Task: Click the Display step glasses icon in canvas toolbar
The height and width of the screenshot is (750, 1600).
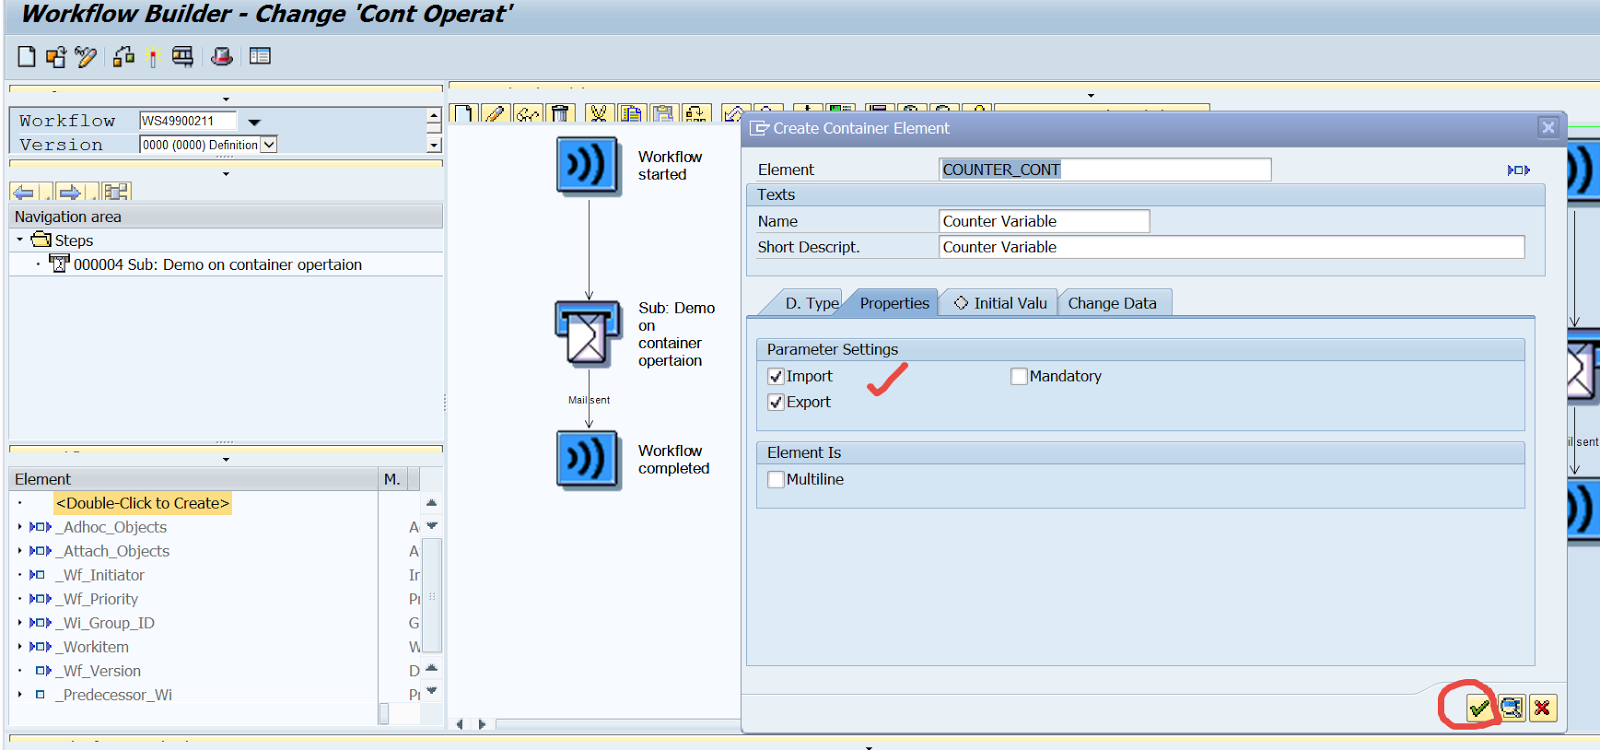Action: click(528, 113)
